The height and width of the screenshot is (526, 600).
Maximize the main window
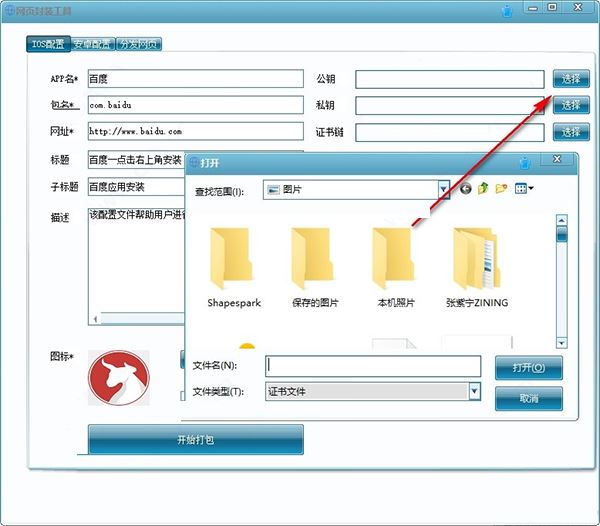coord(552,7)
